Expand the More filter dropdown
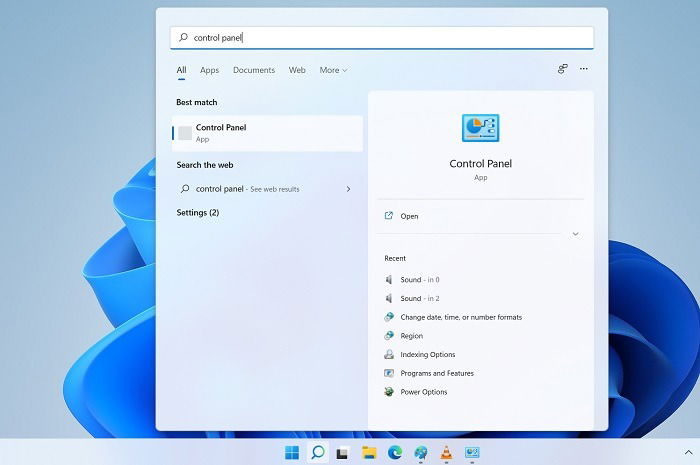This screenshot has width=700, height=465. pyautogui.click(x=333, y=70)
